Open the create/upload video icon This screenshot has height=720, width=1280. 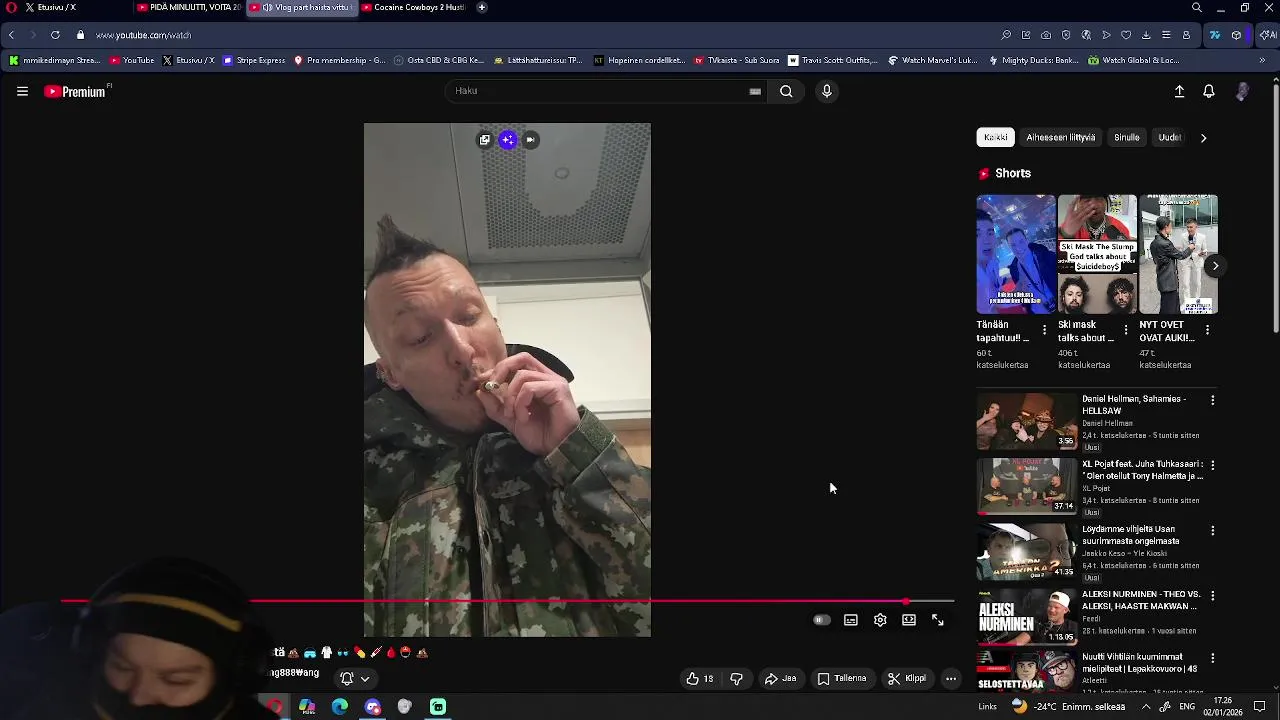click(1179, 91)
